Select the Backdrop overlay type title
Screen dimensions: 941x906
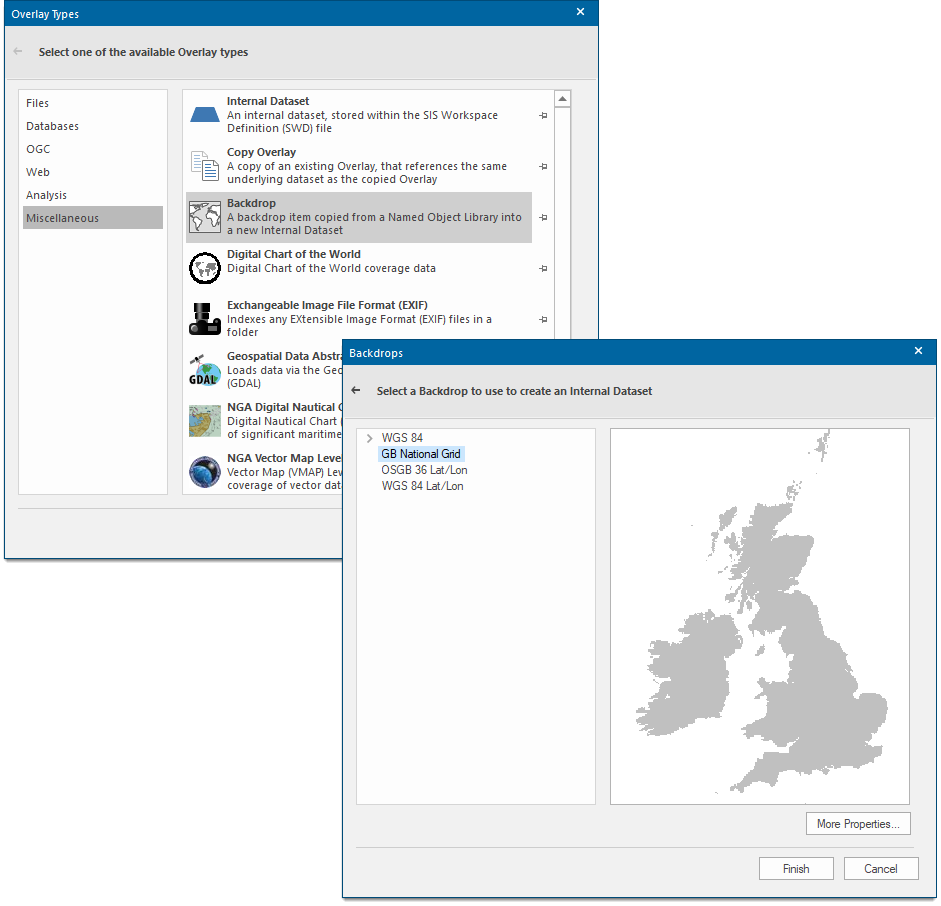[x=251, y=203]
